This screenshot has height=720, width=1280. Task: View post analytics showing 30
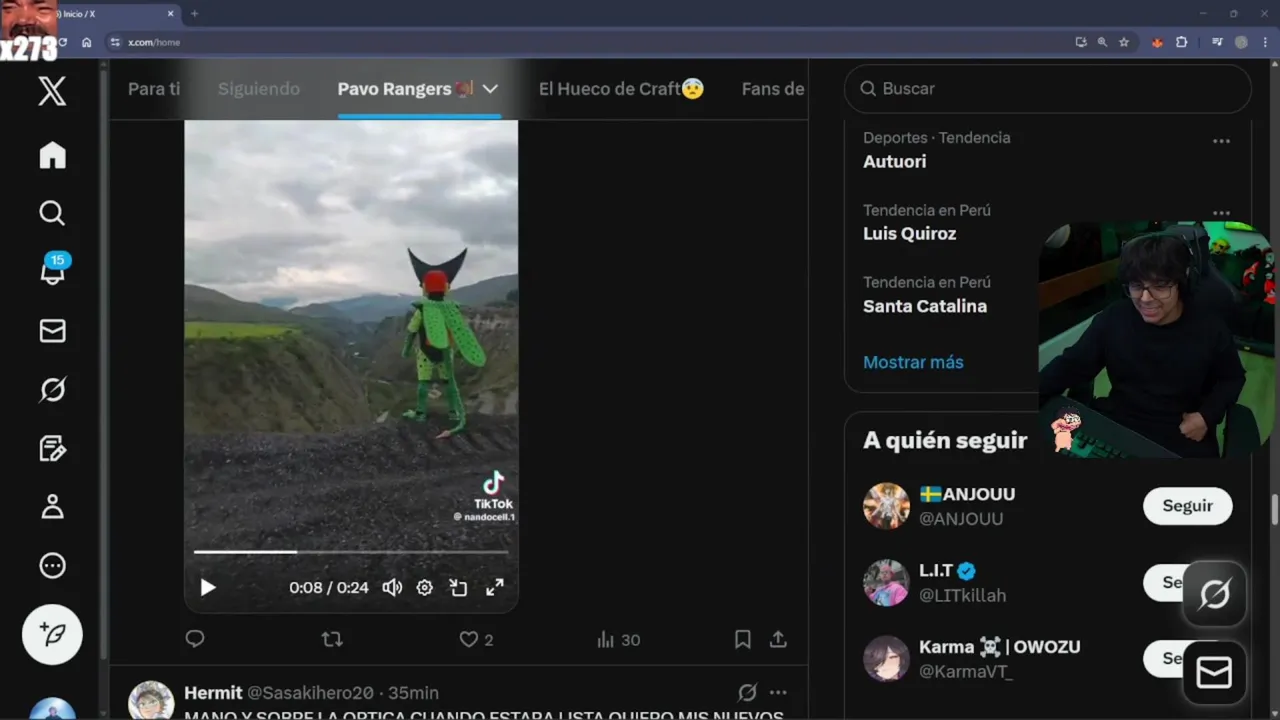click(618, 639)
